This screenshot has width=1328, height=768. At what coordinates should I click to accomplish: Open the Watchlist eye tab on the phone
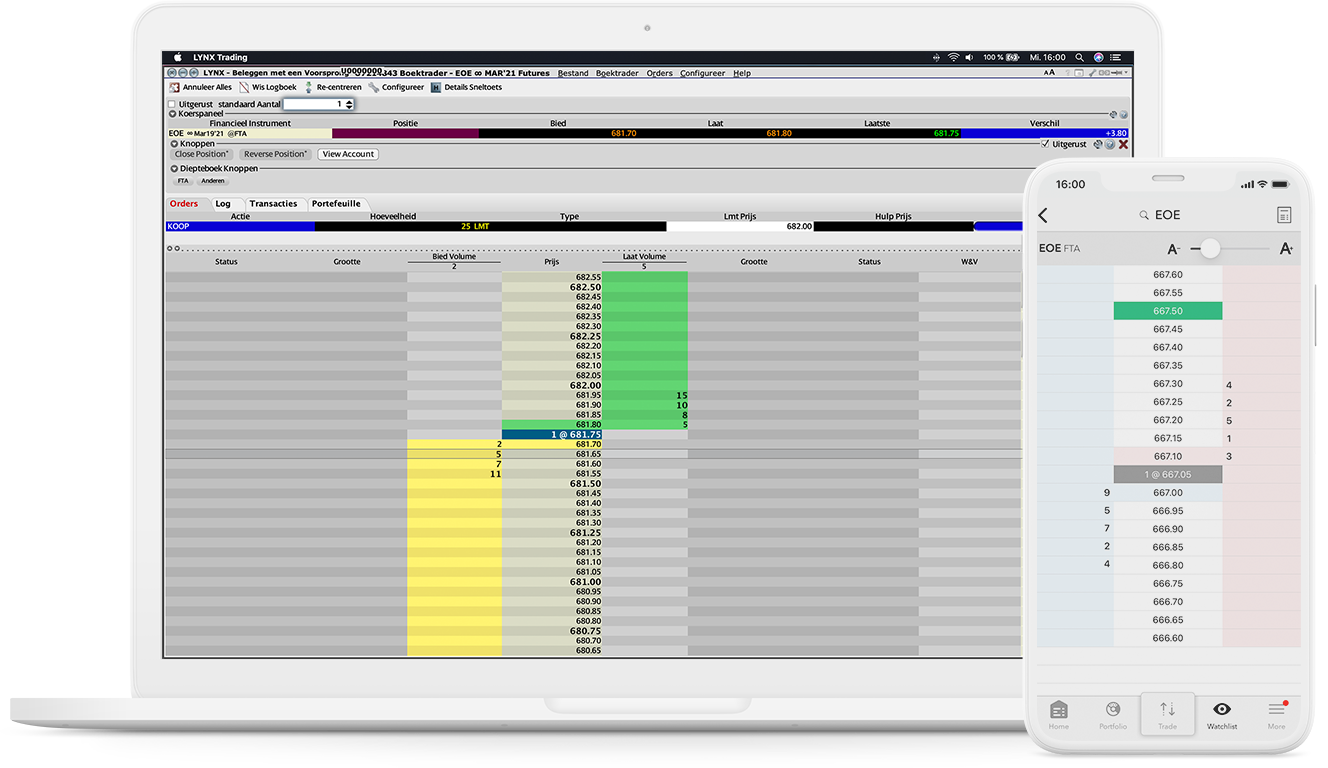click(x=1222, y=715)
